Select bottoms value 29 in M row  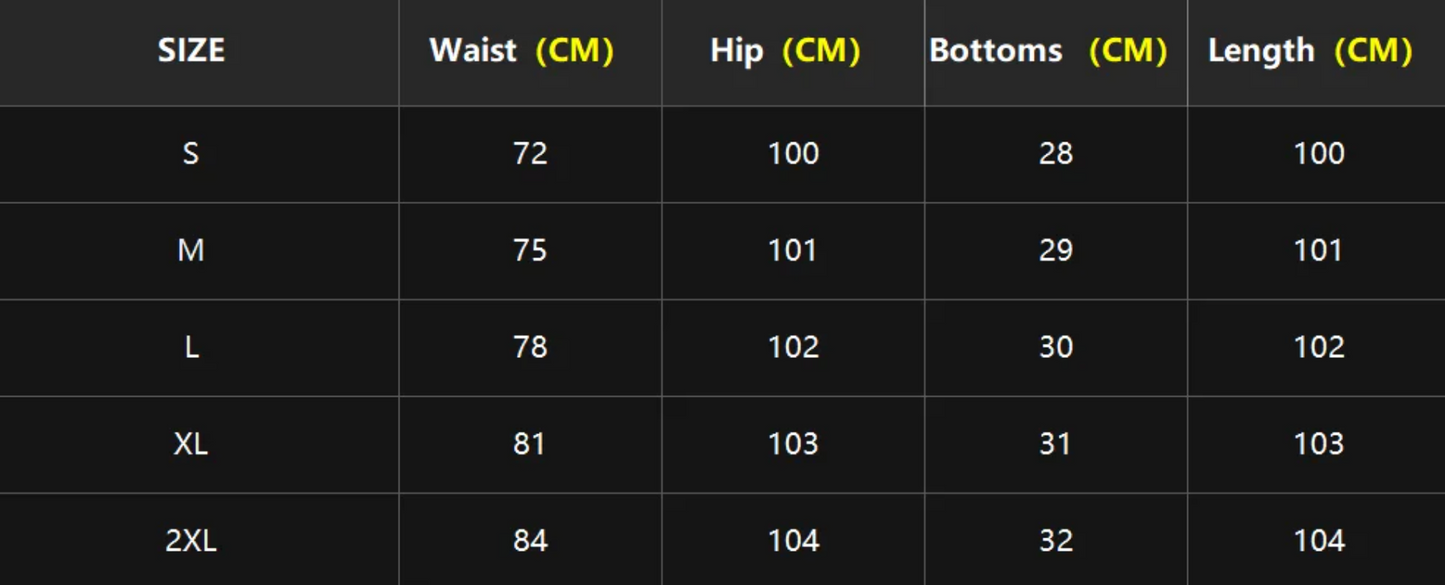(x=1056, y=250)
